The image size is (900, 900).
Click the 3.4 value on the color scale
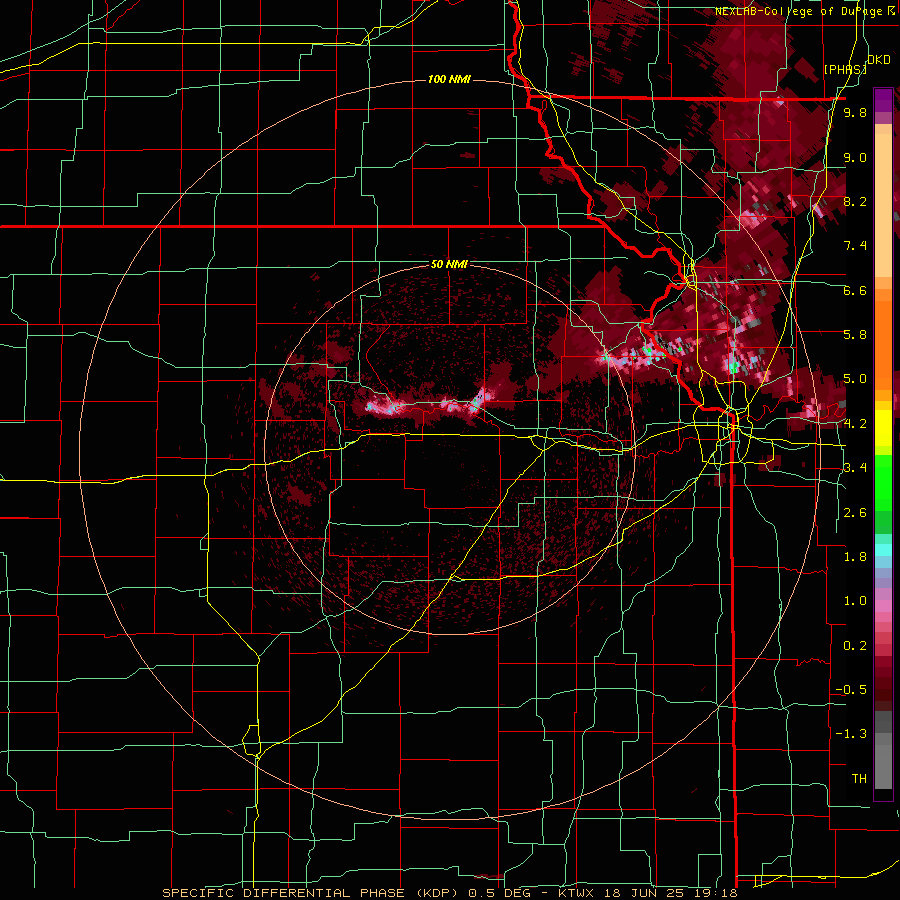coord(855,468)
